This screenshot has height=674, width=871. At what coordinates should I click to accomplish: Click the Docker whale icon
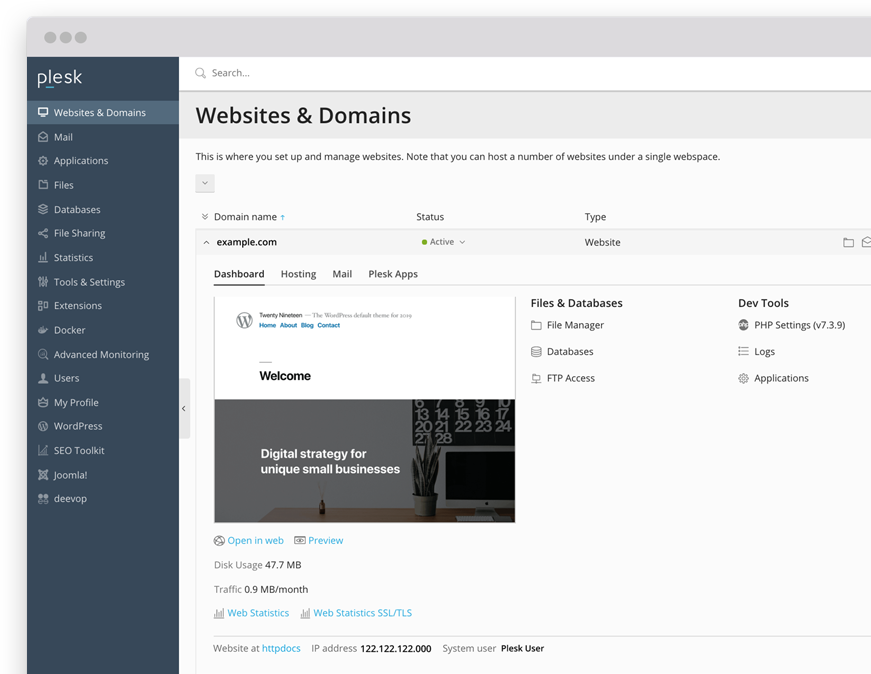[43, 330]
